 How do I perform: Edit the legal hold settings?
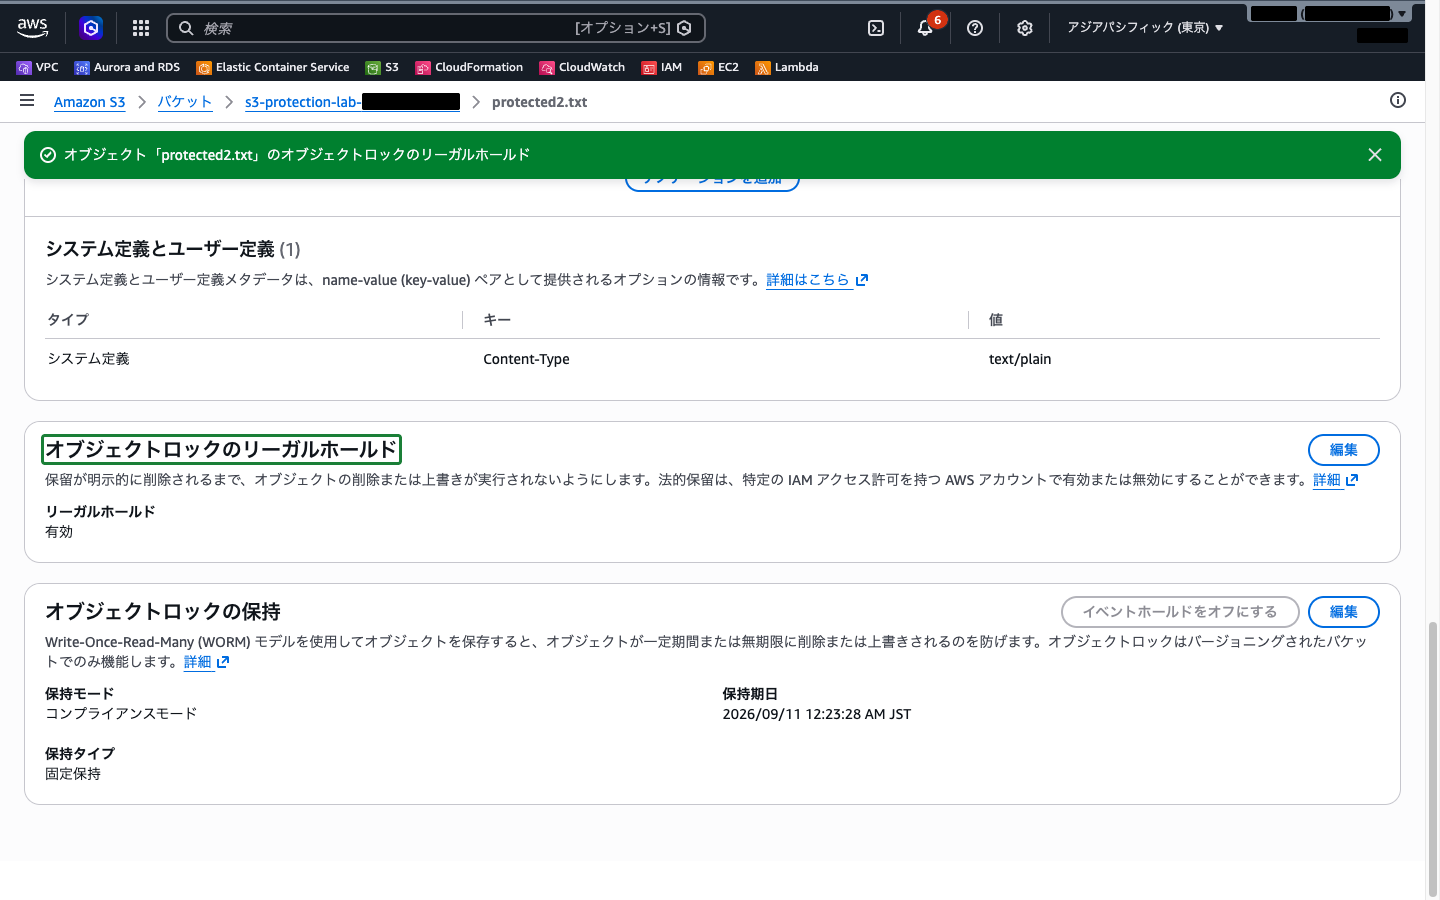pyautogui.click(x=1343, y=450)
